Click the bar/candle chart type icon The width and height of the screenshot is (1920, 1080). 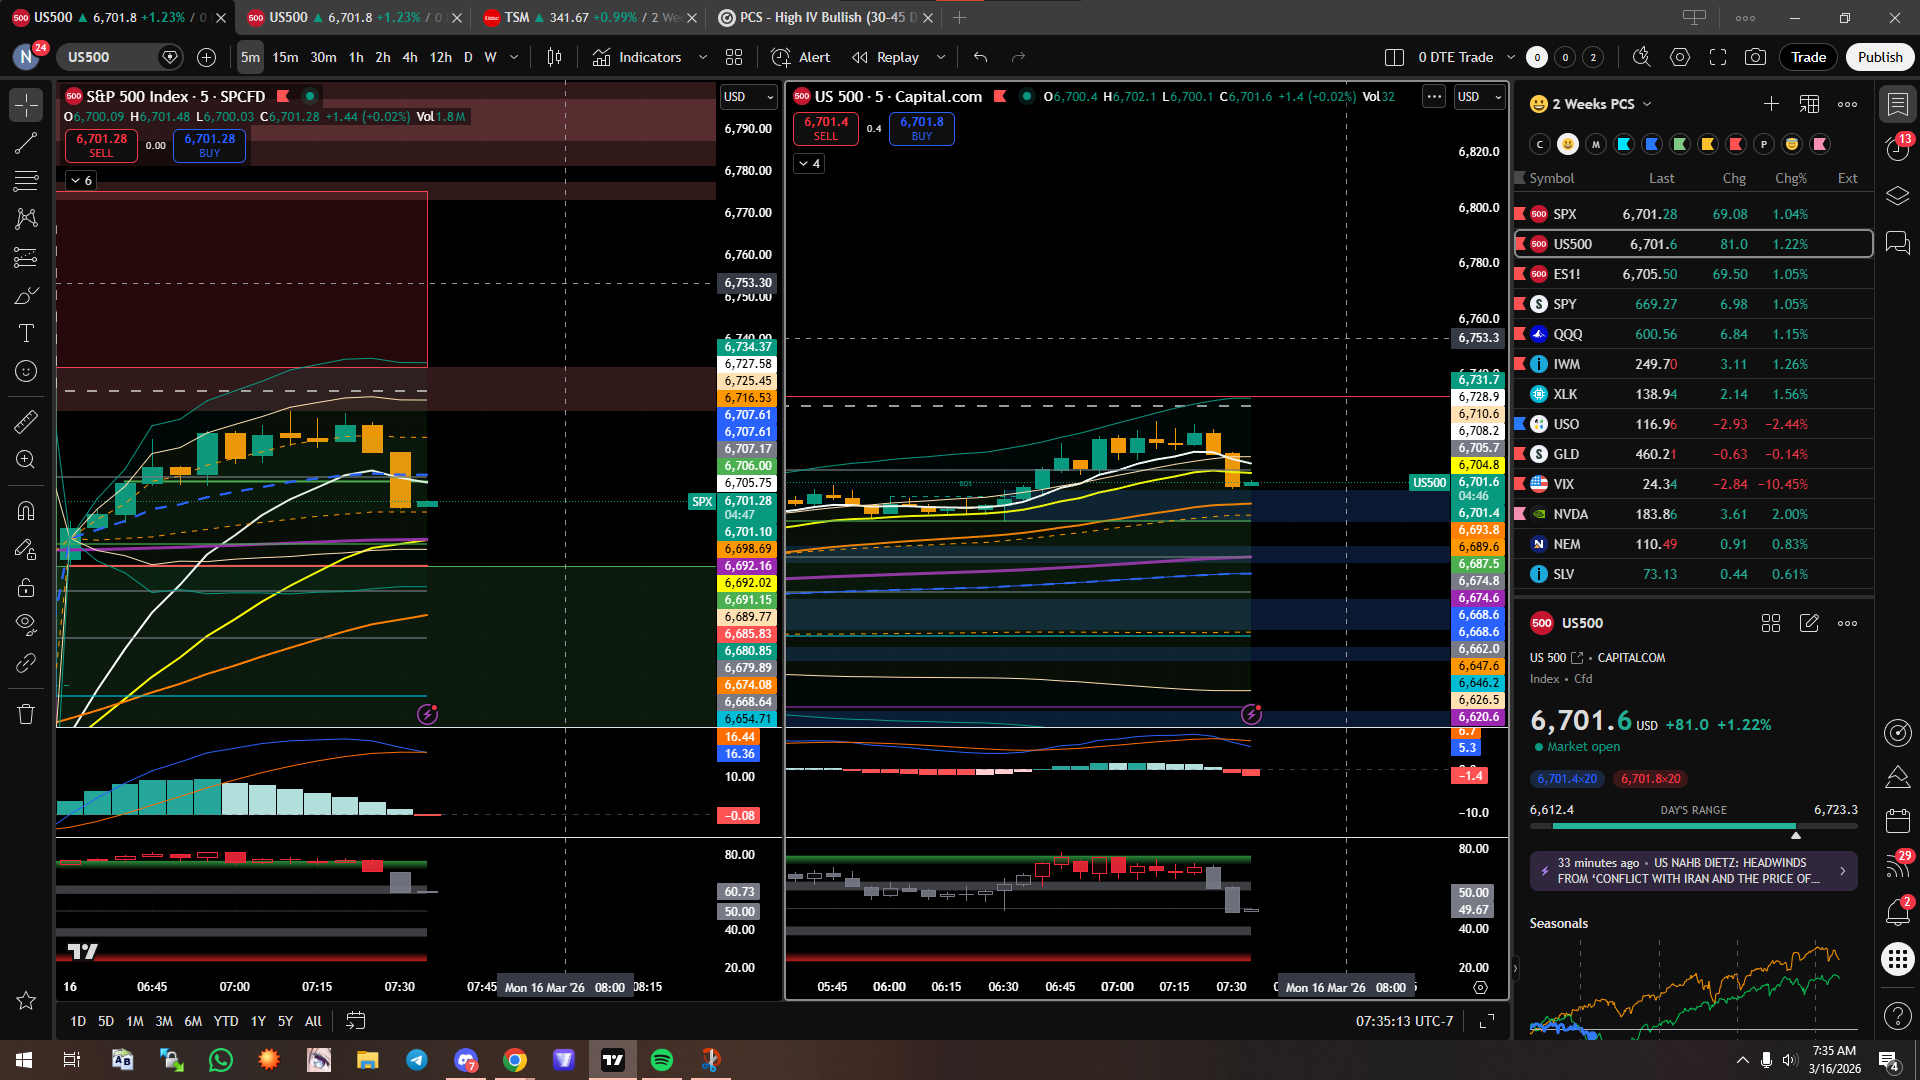(x=554, y=57)
